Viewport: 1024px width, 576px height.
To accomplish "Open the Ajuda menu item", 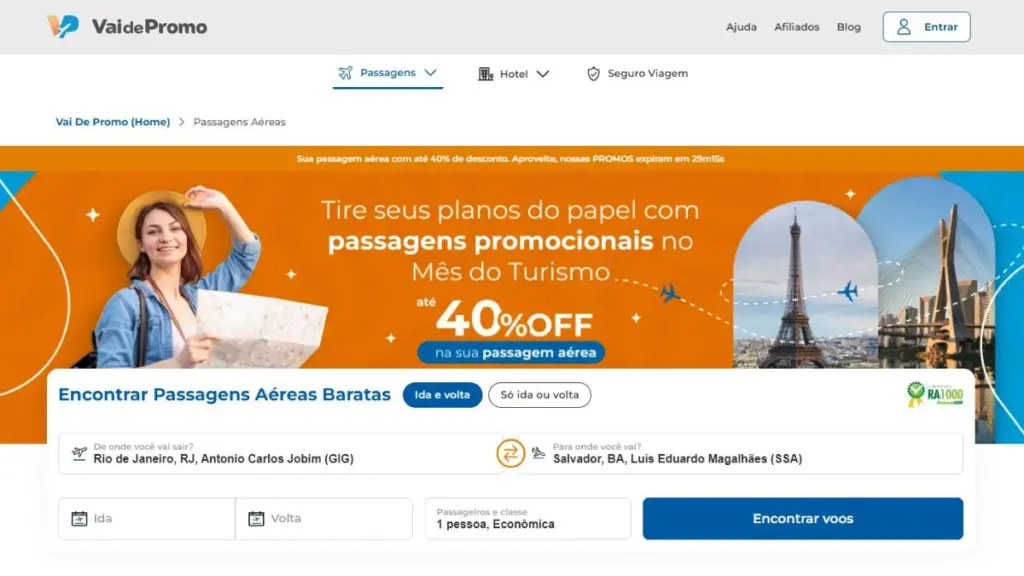I will tap(741, 27).
